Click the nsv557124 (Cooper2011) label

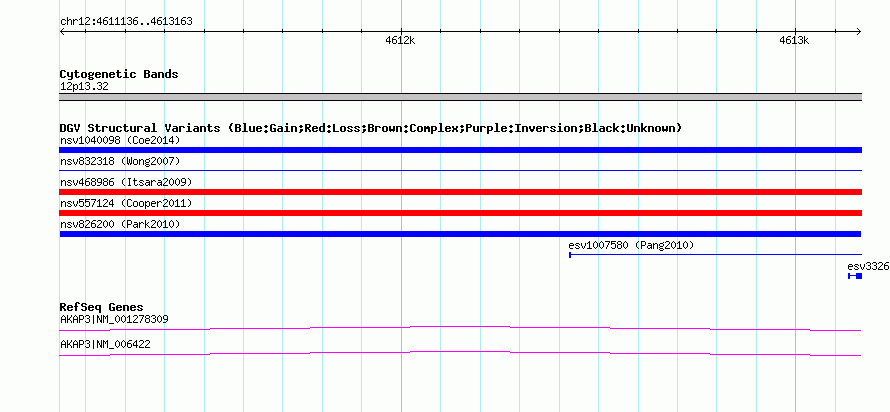[x=126, y=203]
